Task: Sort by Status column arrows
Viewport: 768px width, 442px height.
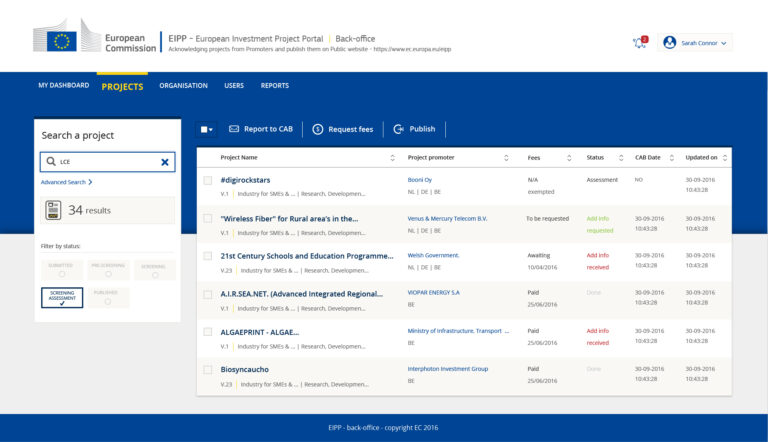Action: 621,158
